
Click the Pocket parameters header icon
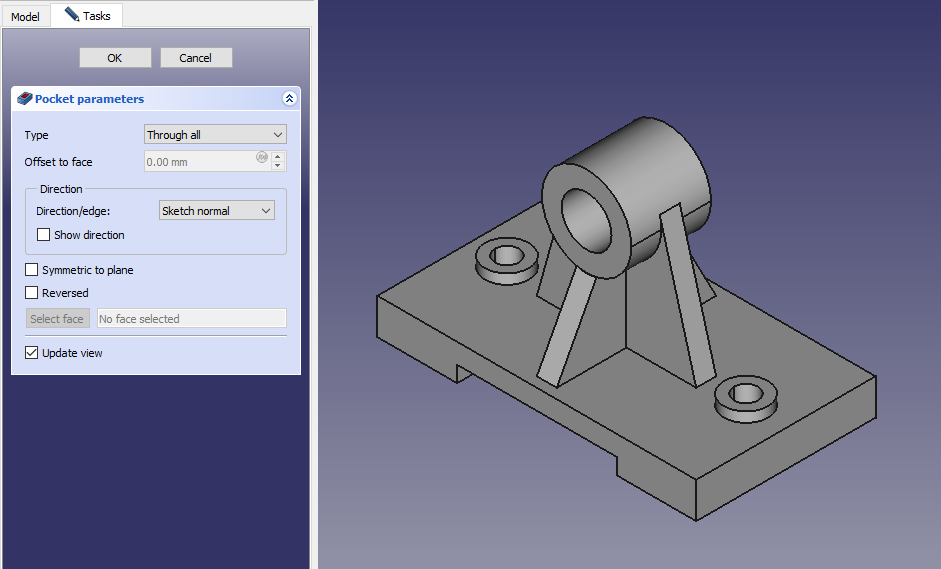[25, 99]
